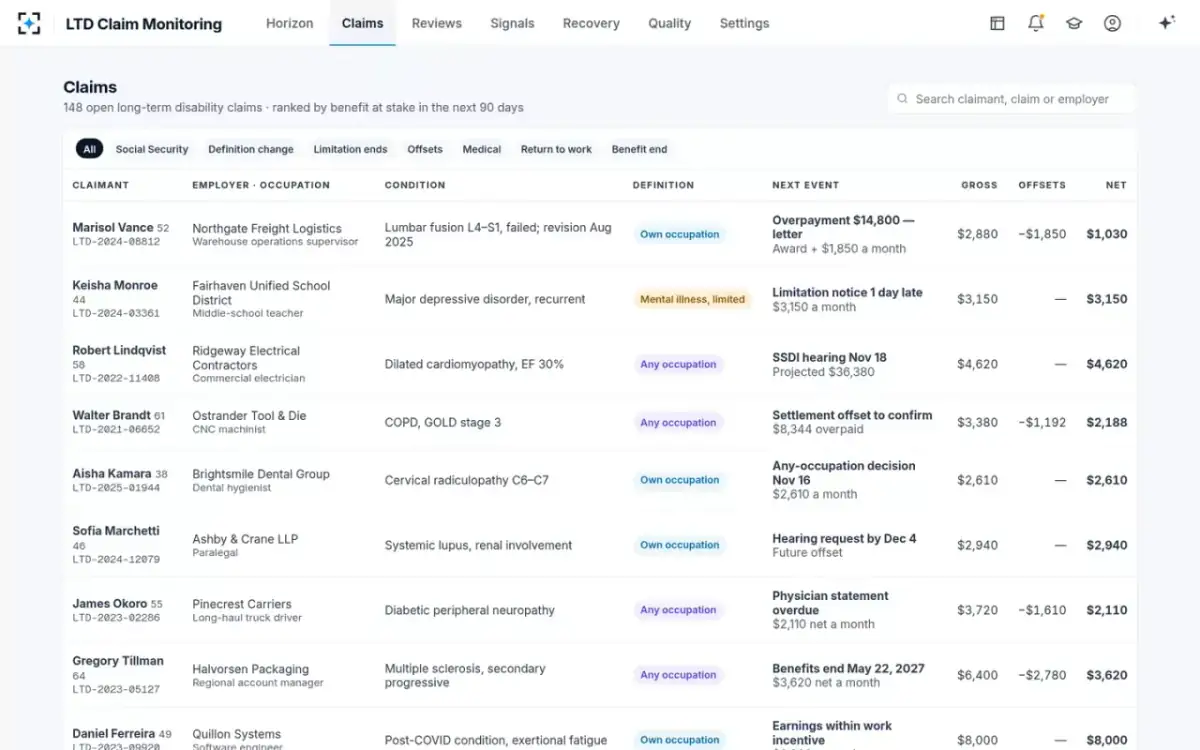Screen dimensions: 1200x750
Task: Sort by Condition column header
Action: [x=415, y=185]
